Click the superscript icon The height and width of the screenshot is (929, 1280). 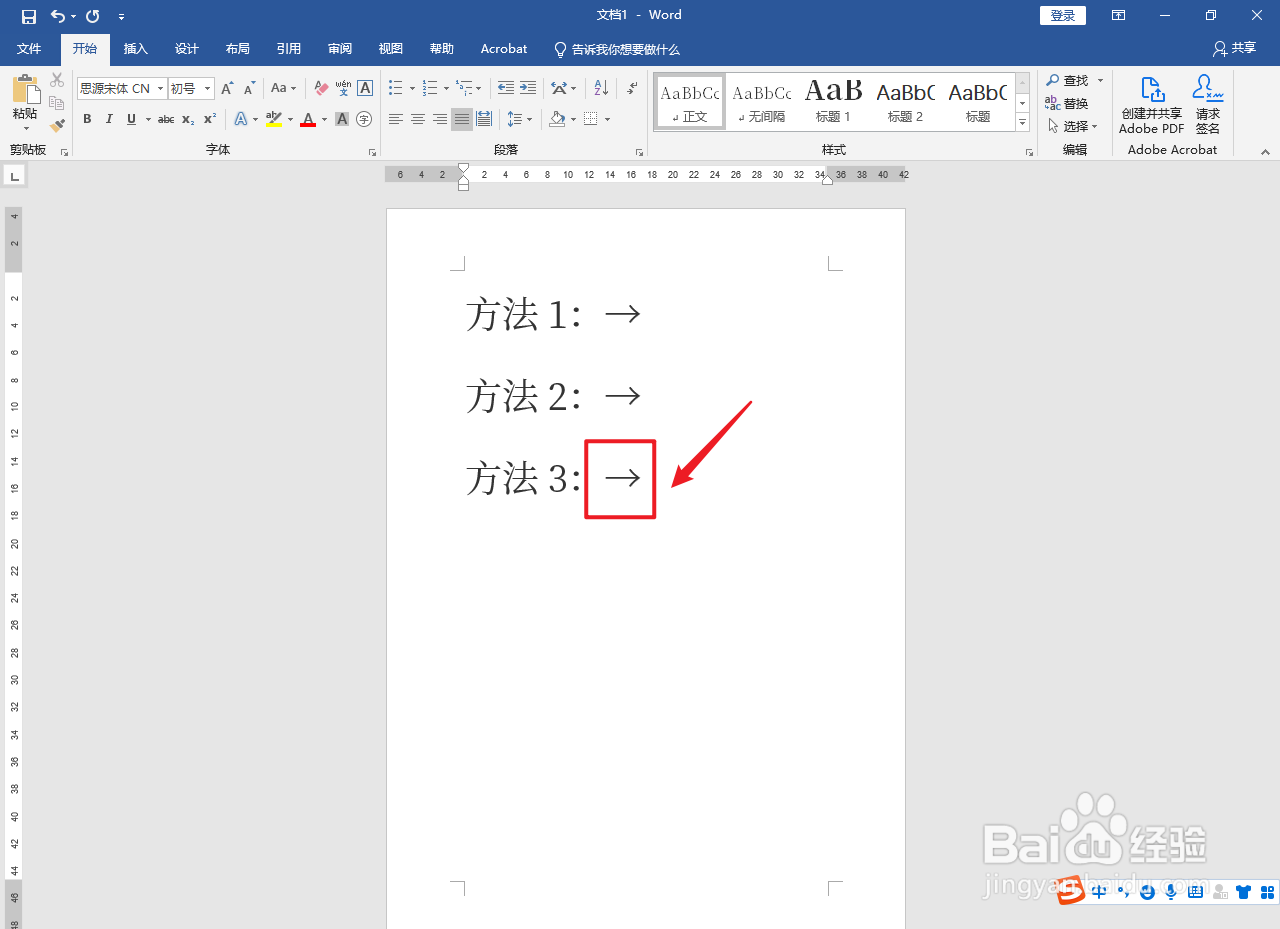click(208, 119)
